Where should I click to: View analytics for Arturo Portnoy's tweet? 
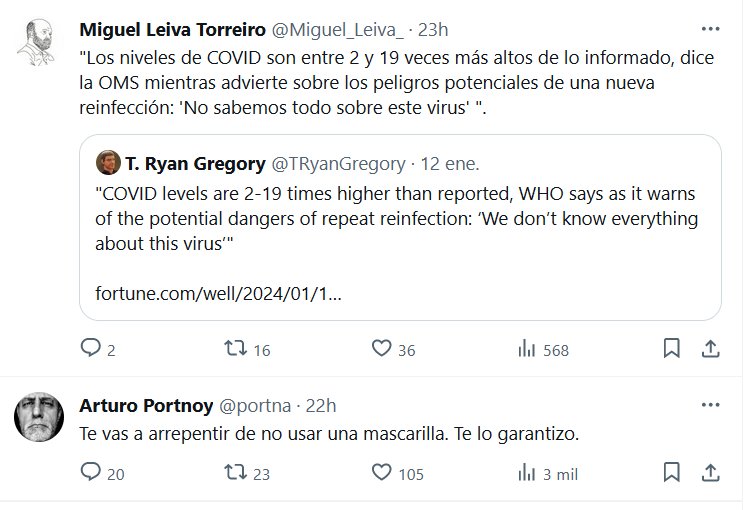(x=525, y=473)
